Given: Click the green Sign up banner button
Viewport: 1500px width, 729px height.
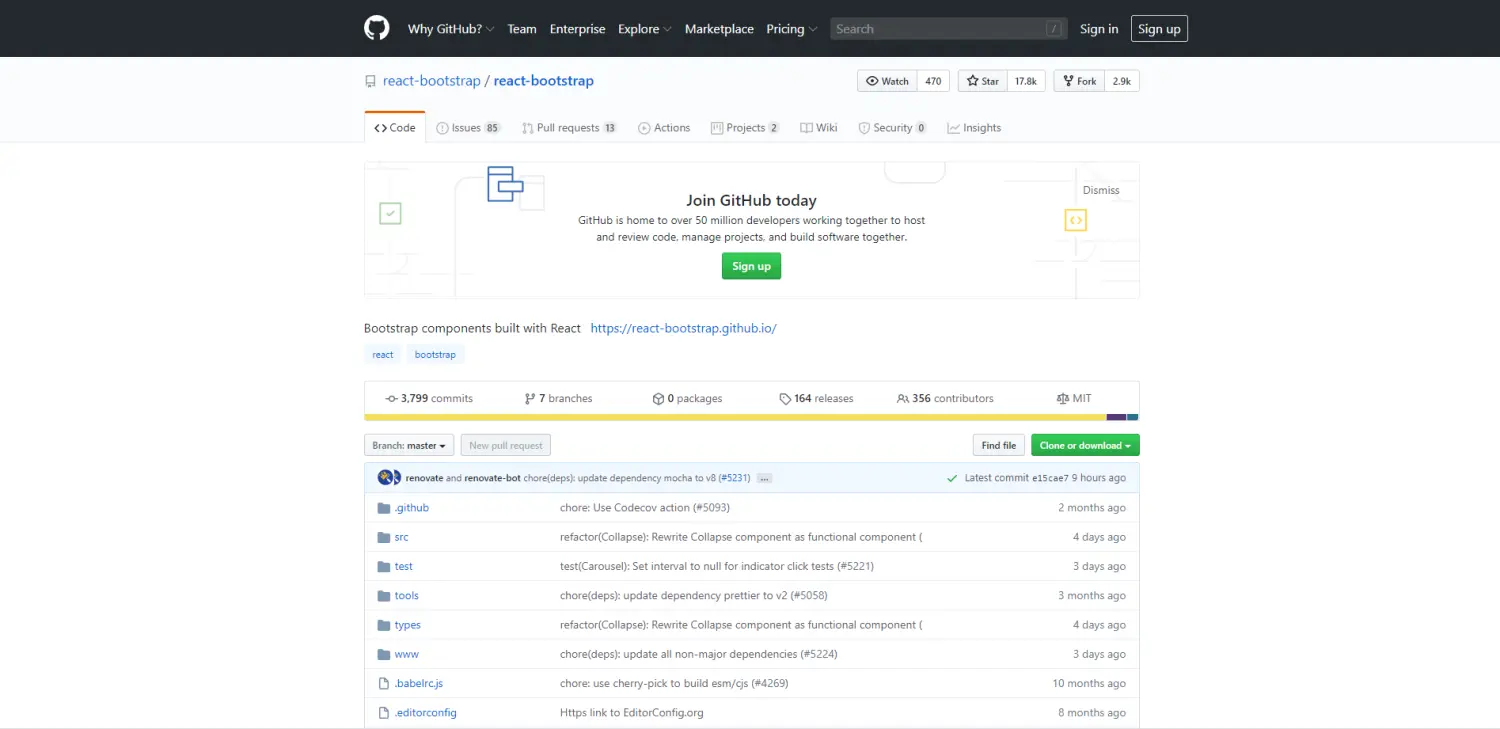Looking at the screenshot, I should tap(751, 266).
